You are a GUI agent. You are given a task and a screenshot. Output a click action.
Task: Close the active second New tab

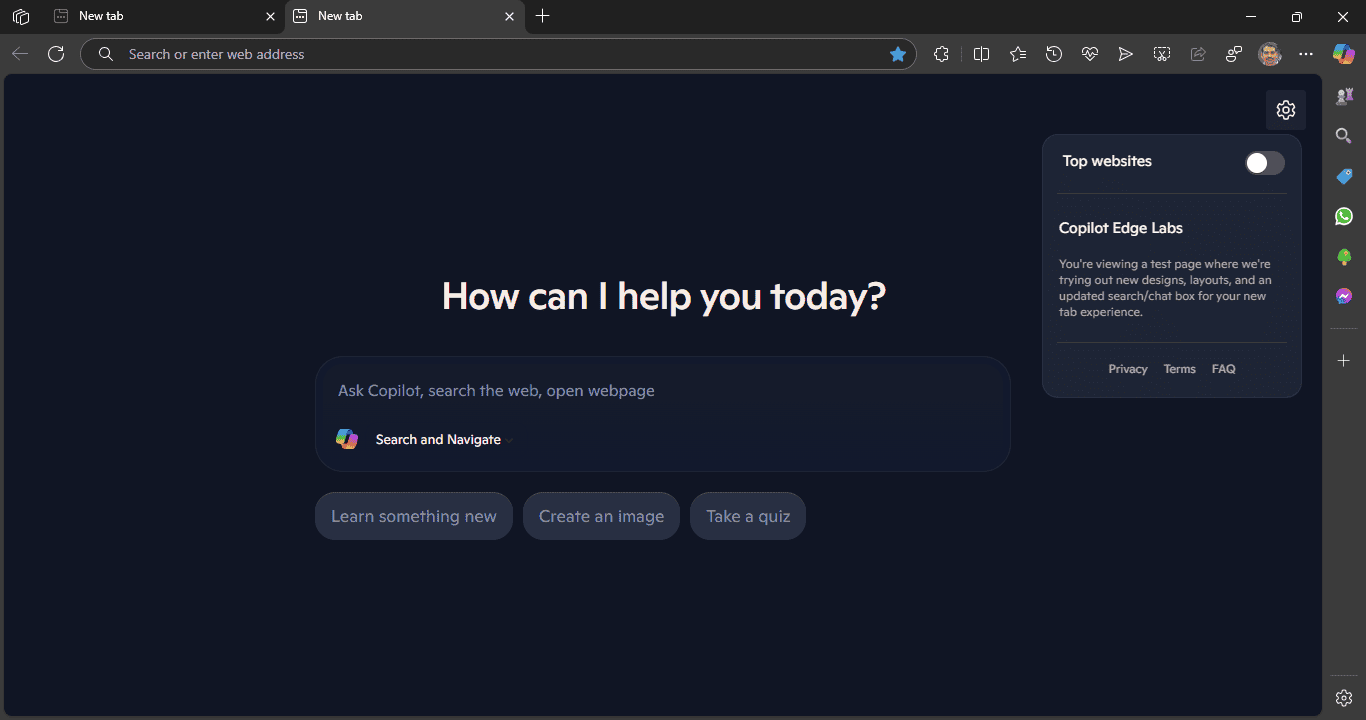(509, 17)
